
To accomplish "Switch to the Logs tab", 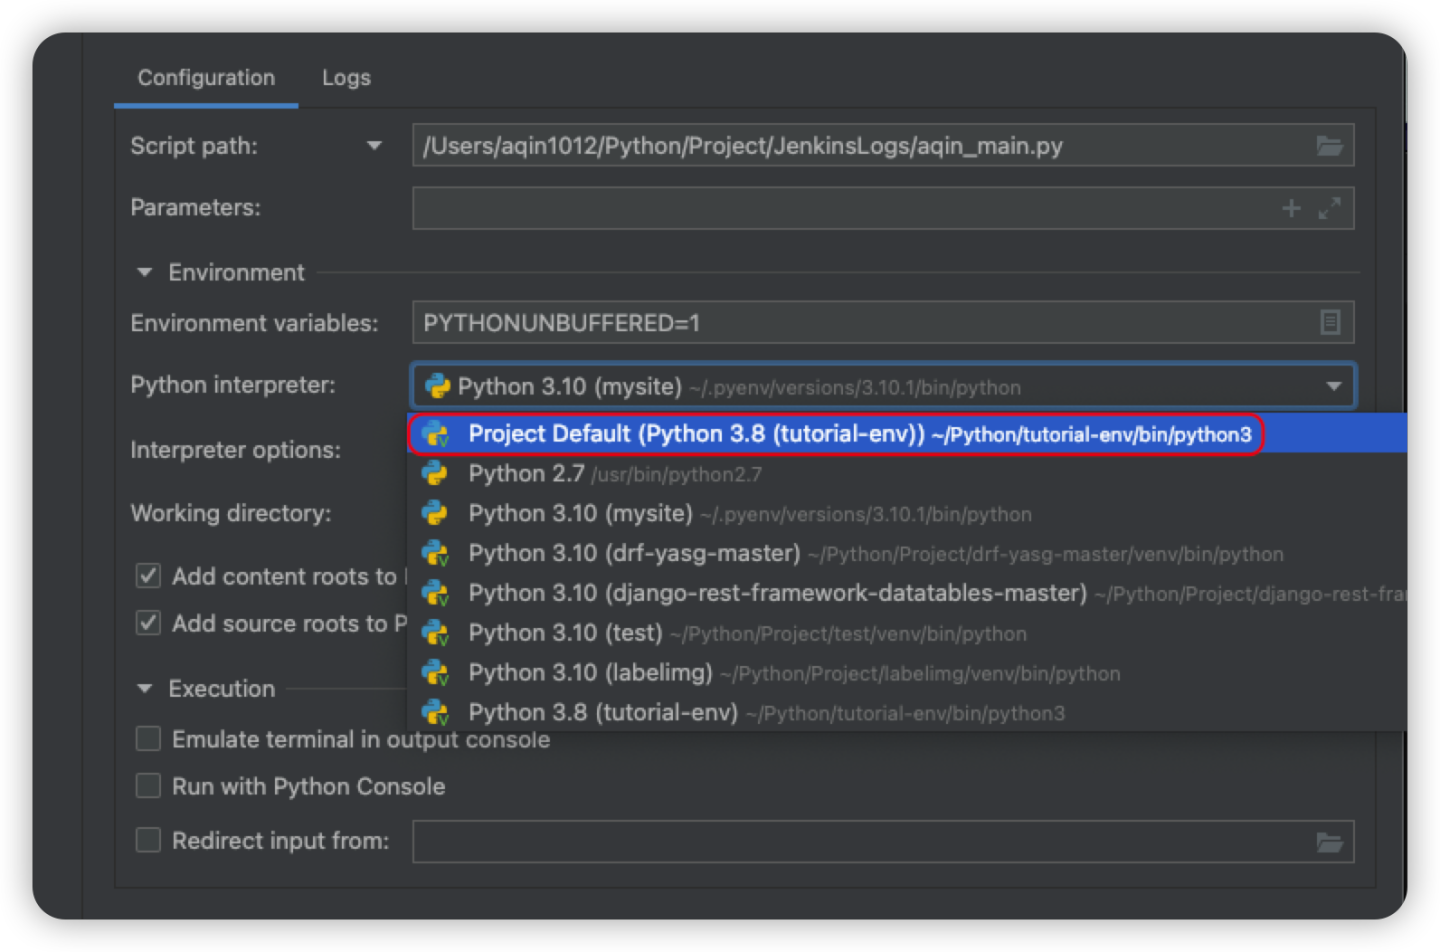I will coord(346,78).
